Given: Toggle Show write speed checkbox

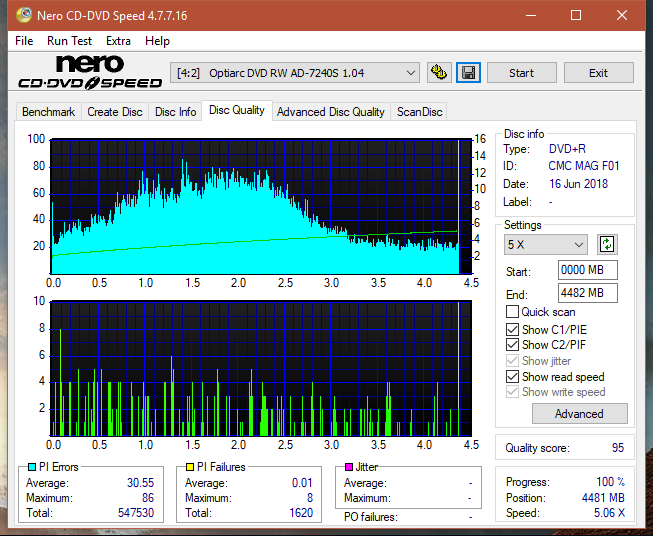Looking at the screenshot, I should point(512,392).
